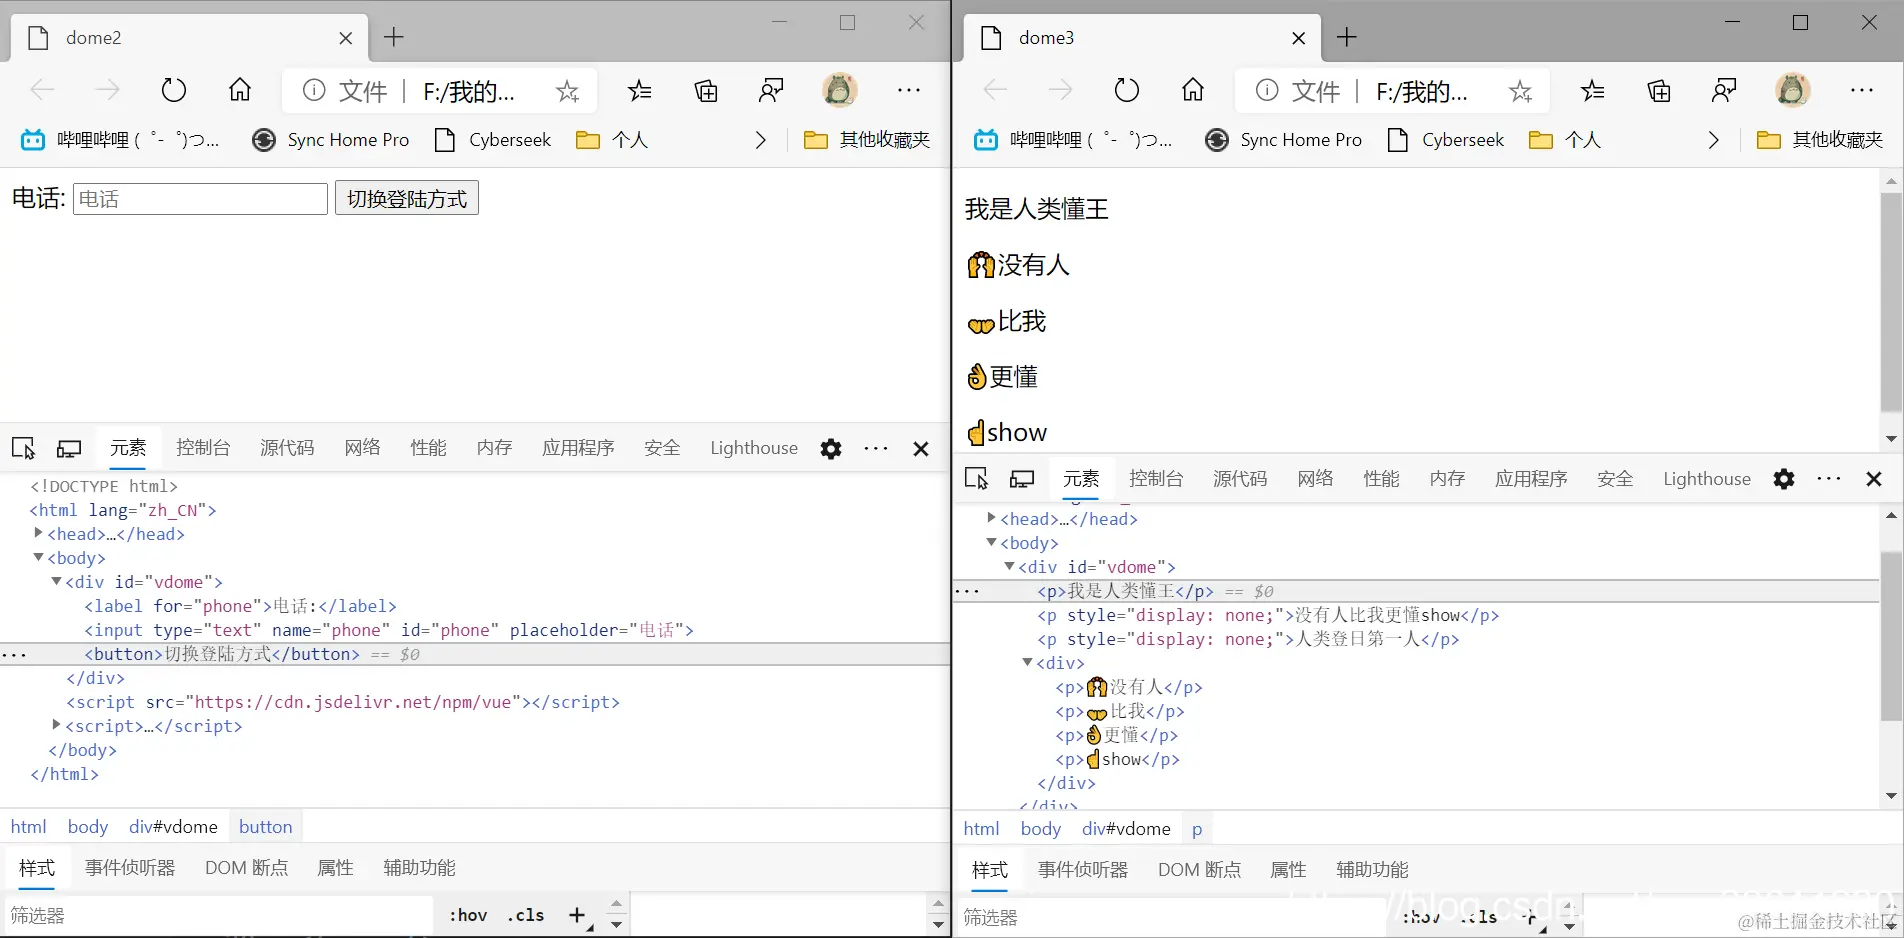
Task: Click the favorites star in the address bar
Action: click(567, 90)
